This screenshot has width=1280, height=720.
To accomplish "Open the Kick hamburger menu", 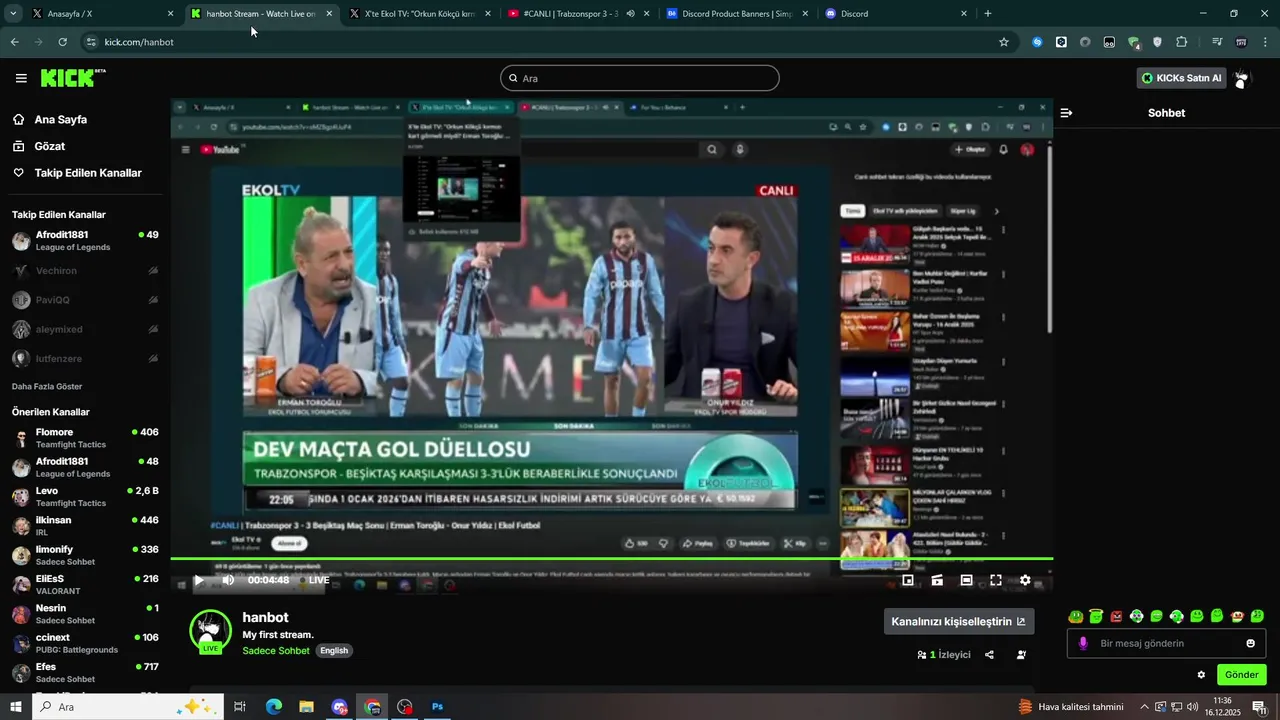I will (x=21, y=78).
